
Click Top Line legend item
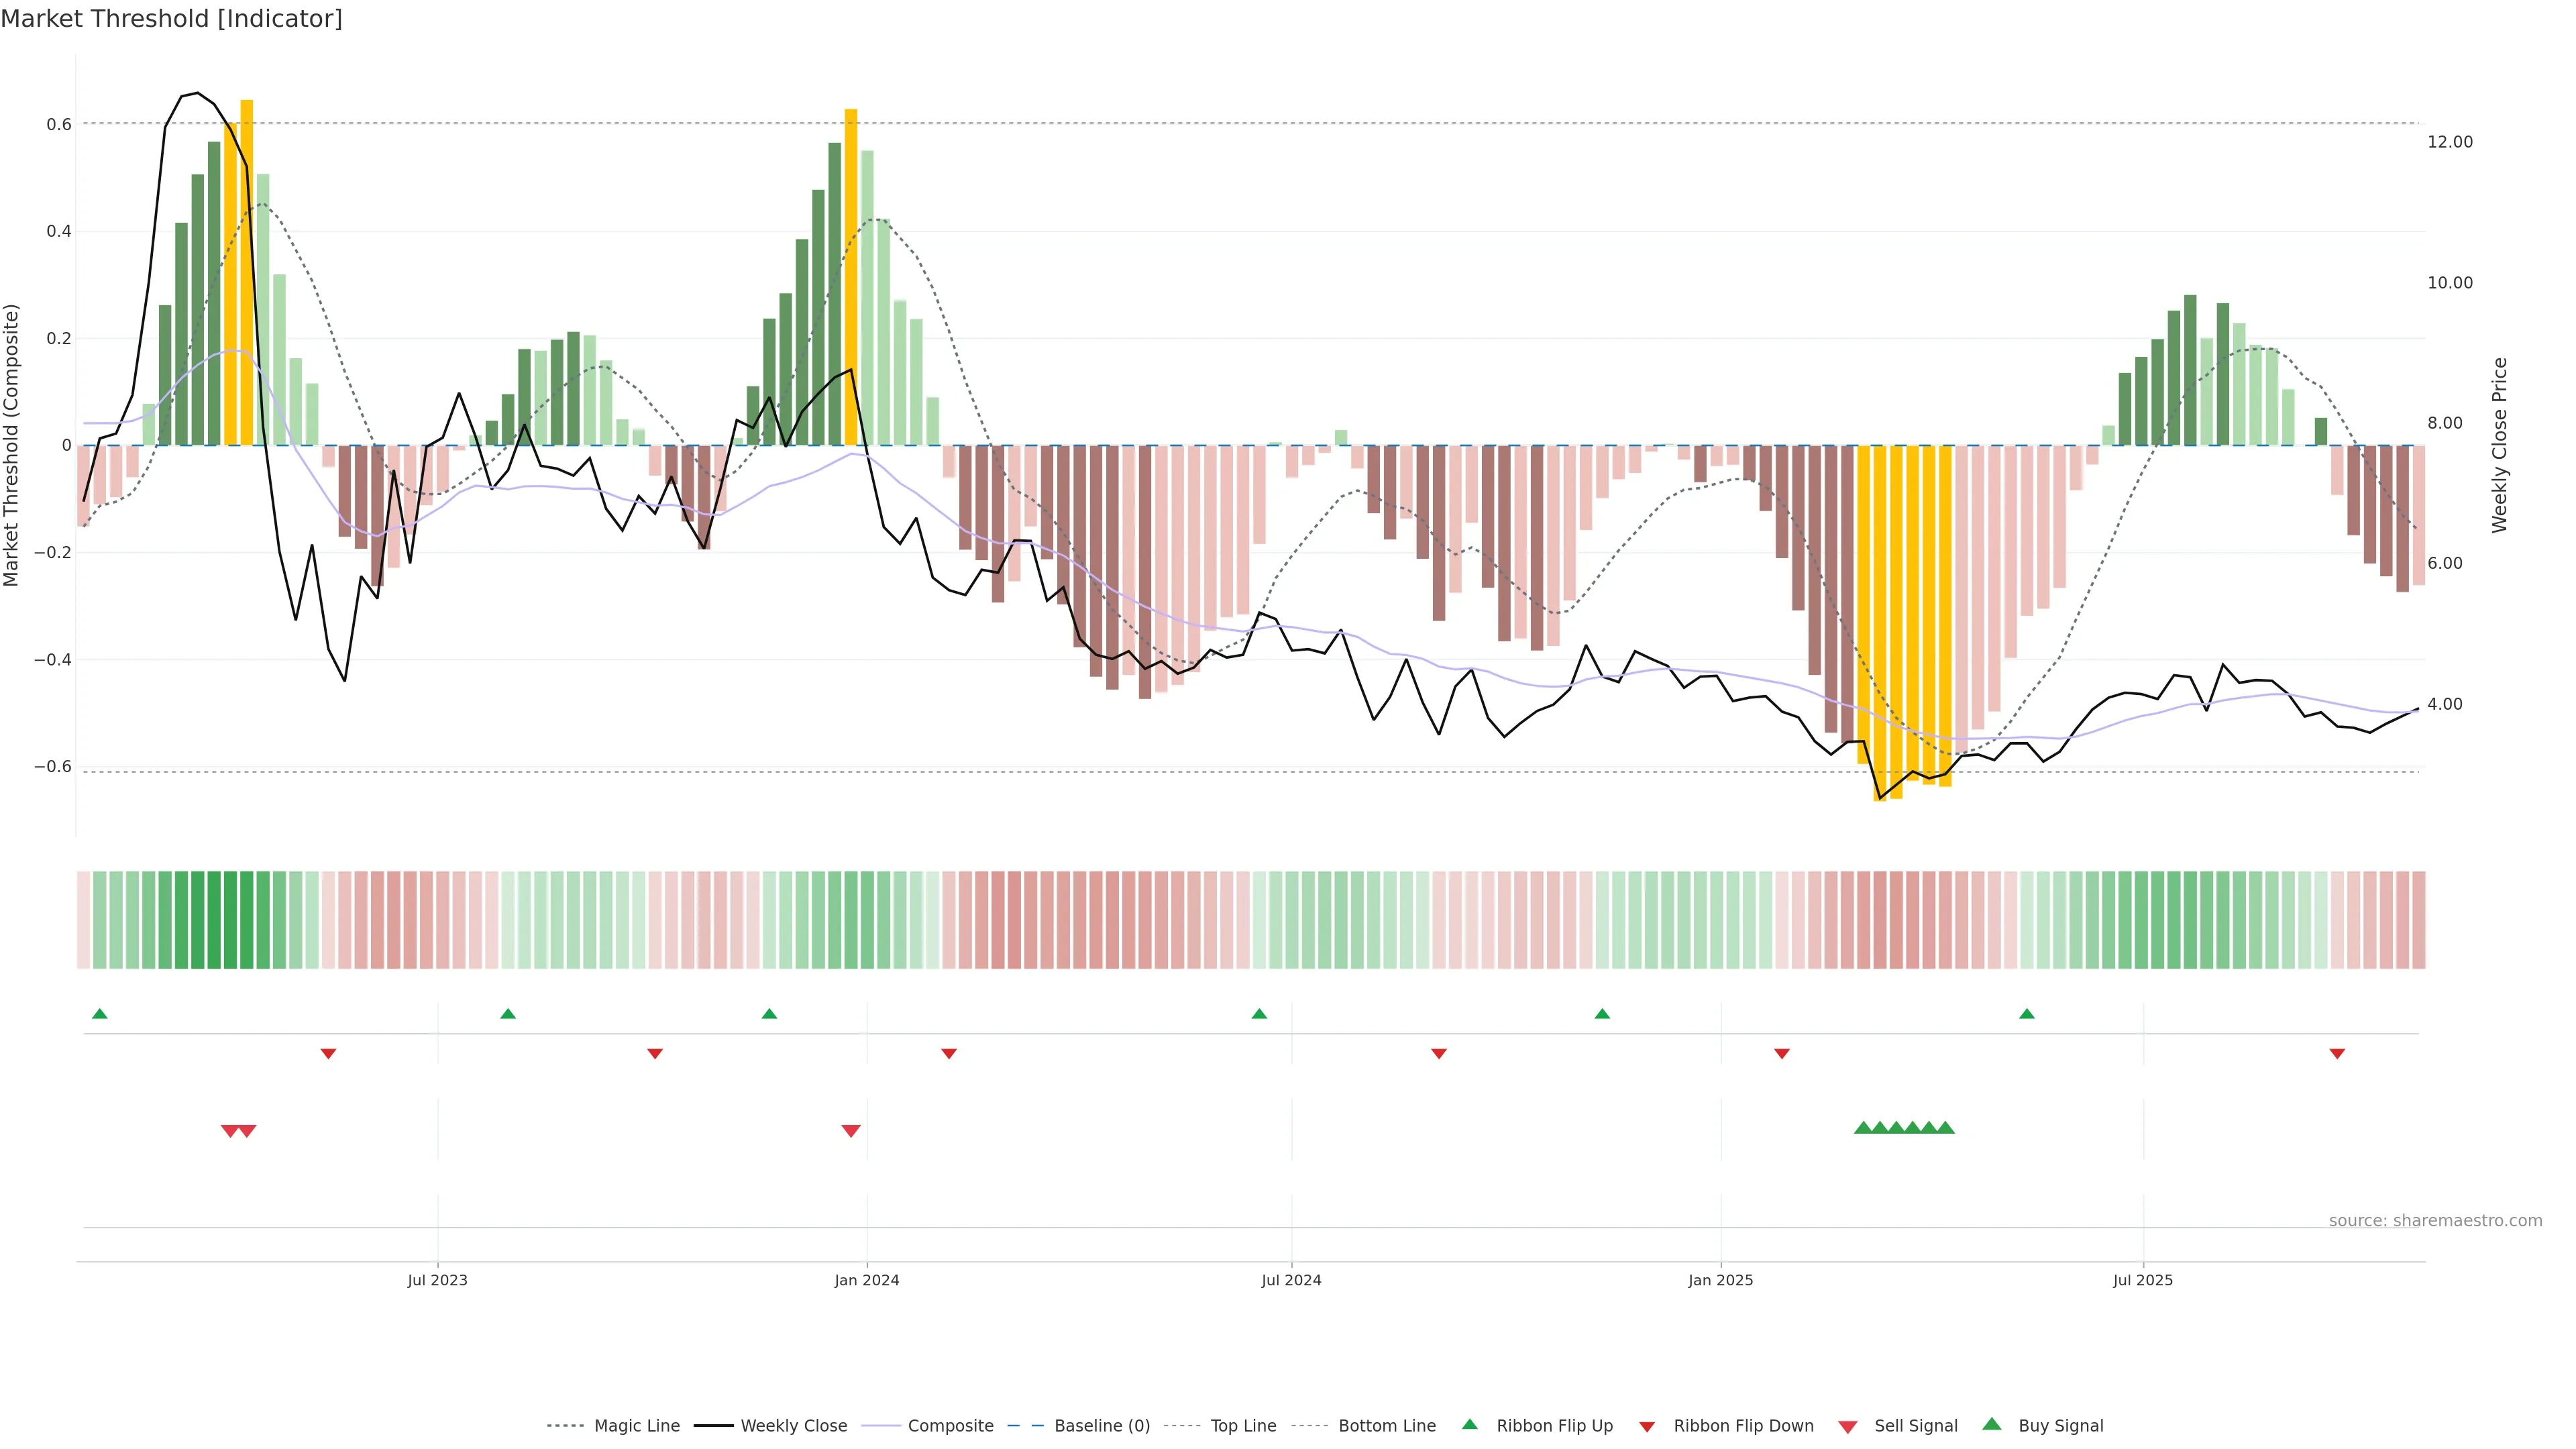tap(1243, 1426)
